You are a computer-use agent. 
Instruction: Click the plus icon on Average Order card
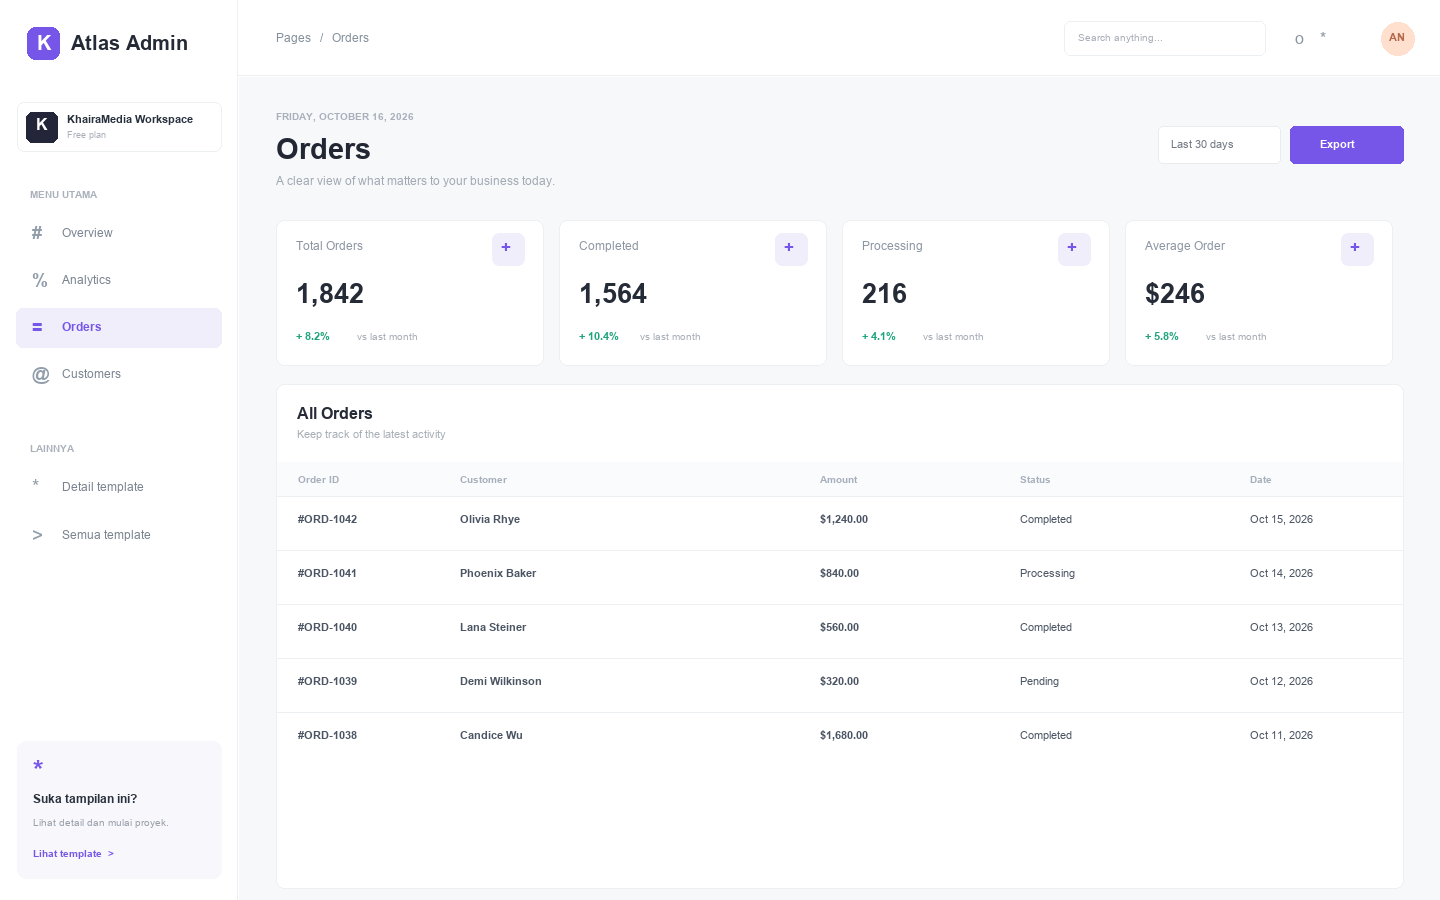[1357, 249]
